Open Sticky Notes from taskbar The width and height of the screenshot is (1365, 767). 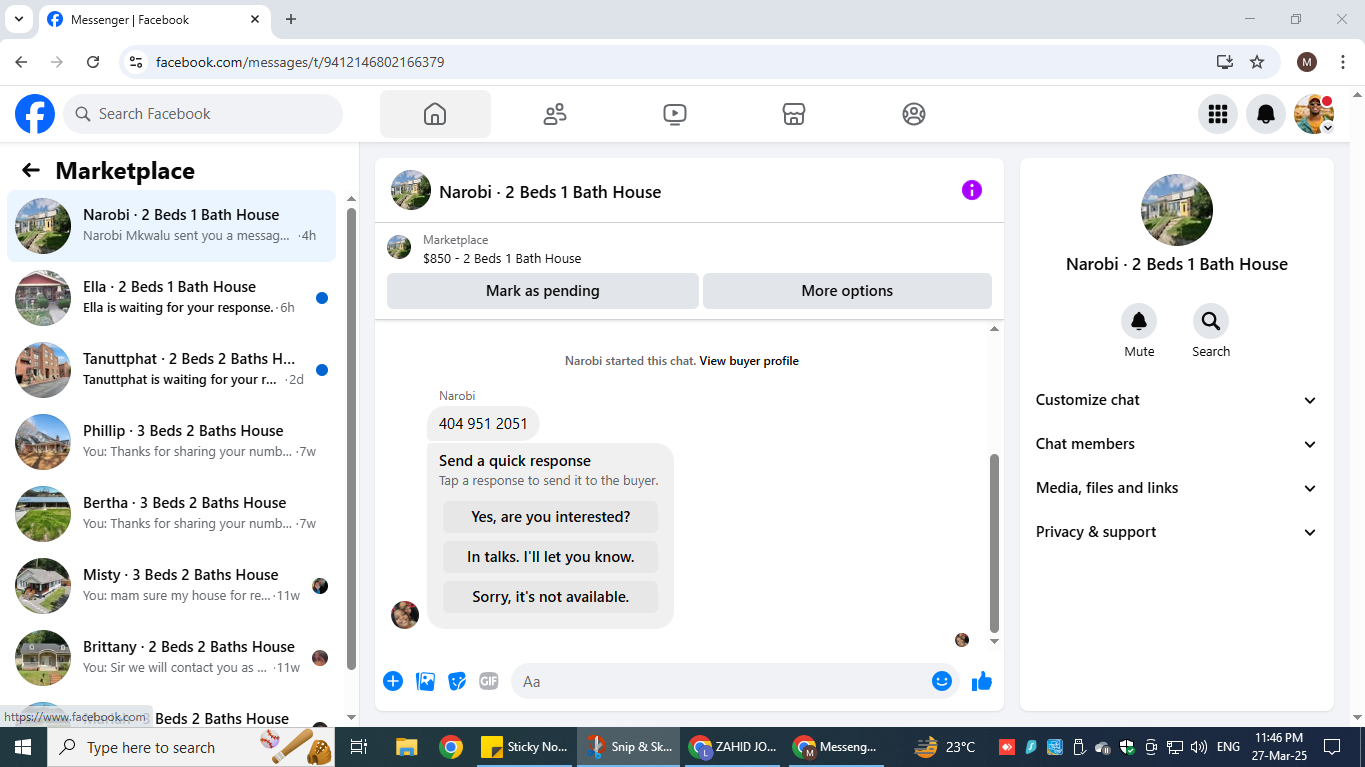(x=525, y=747)
